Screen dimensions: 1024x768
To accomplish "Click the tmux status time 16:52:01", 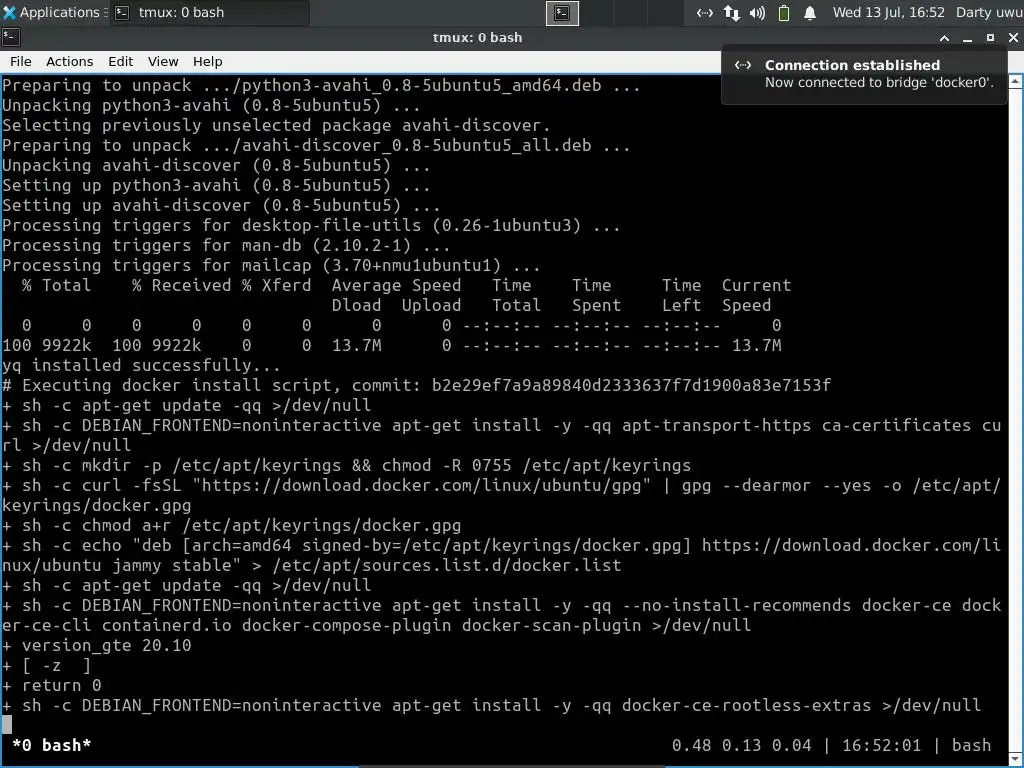I will point(881,745).
